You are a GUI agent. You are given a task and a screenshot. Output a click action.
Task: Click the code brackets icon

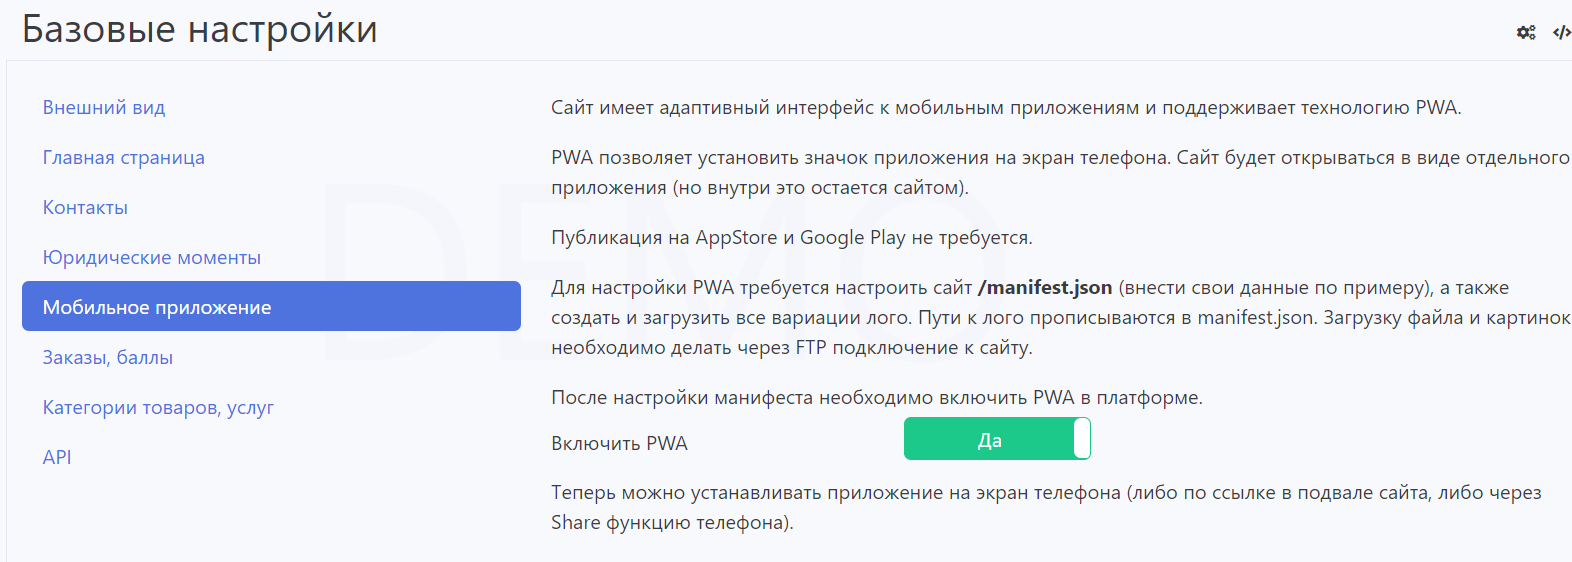click(1561, 33)
